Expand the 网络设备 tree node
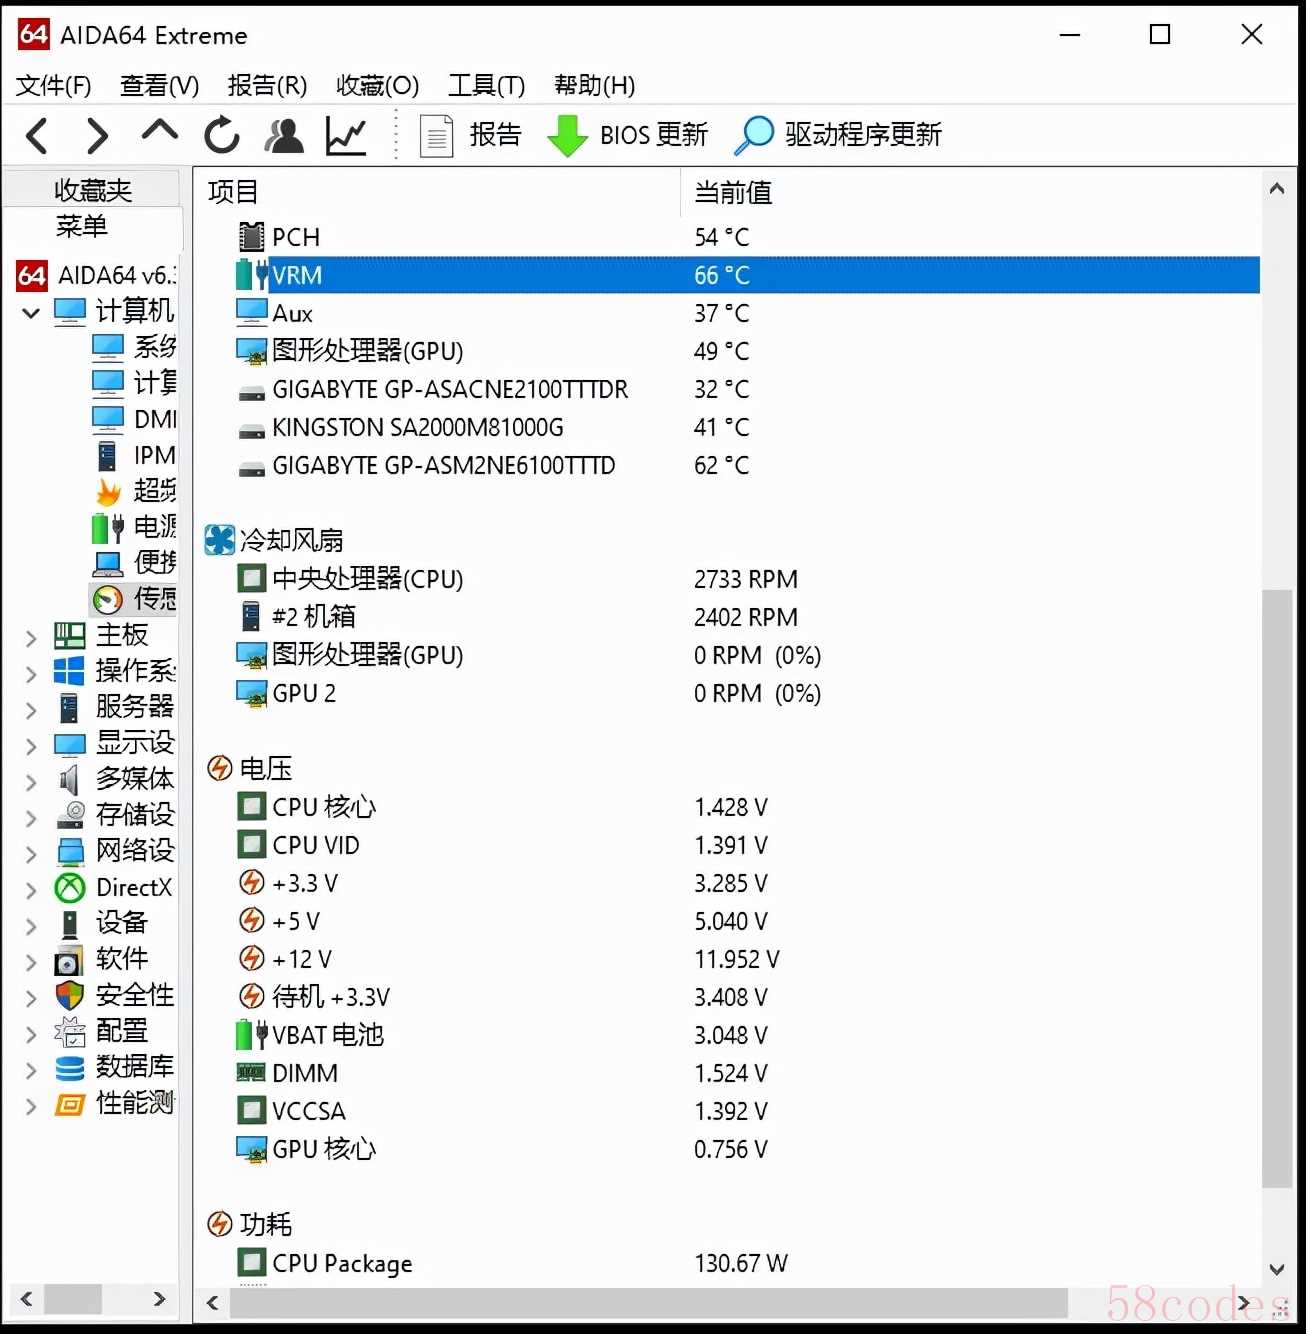 (x=31, y=853)
